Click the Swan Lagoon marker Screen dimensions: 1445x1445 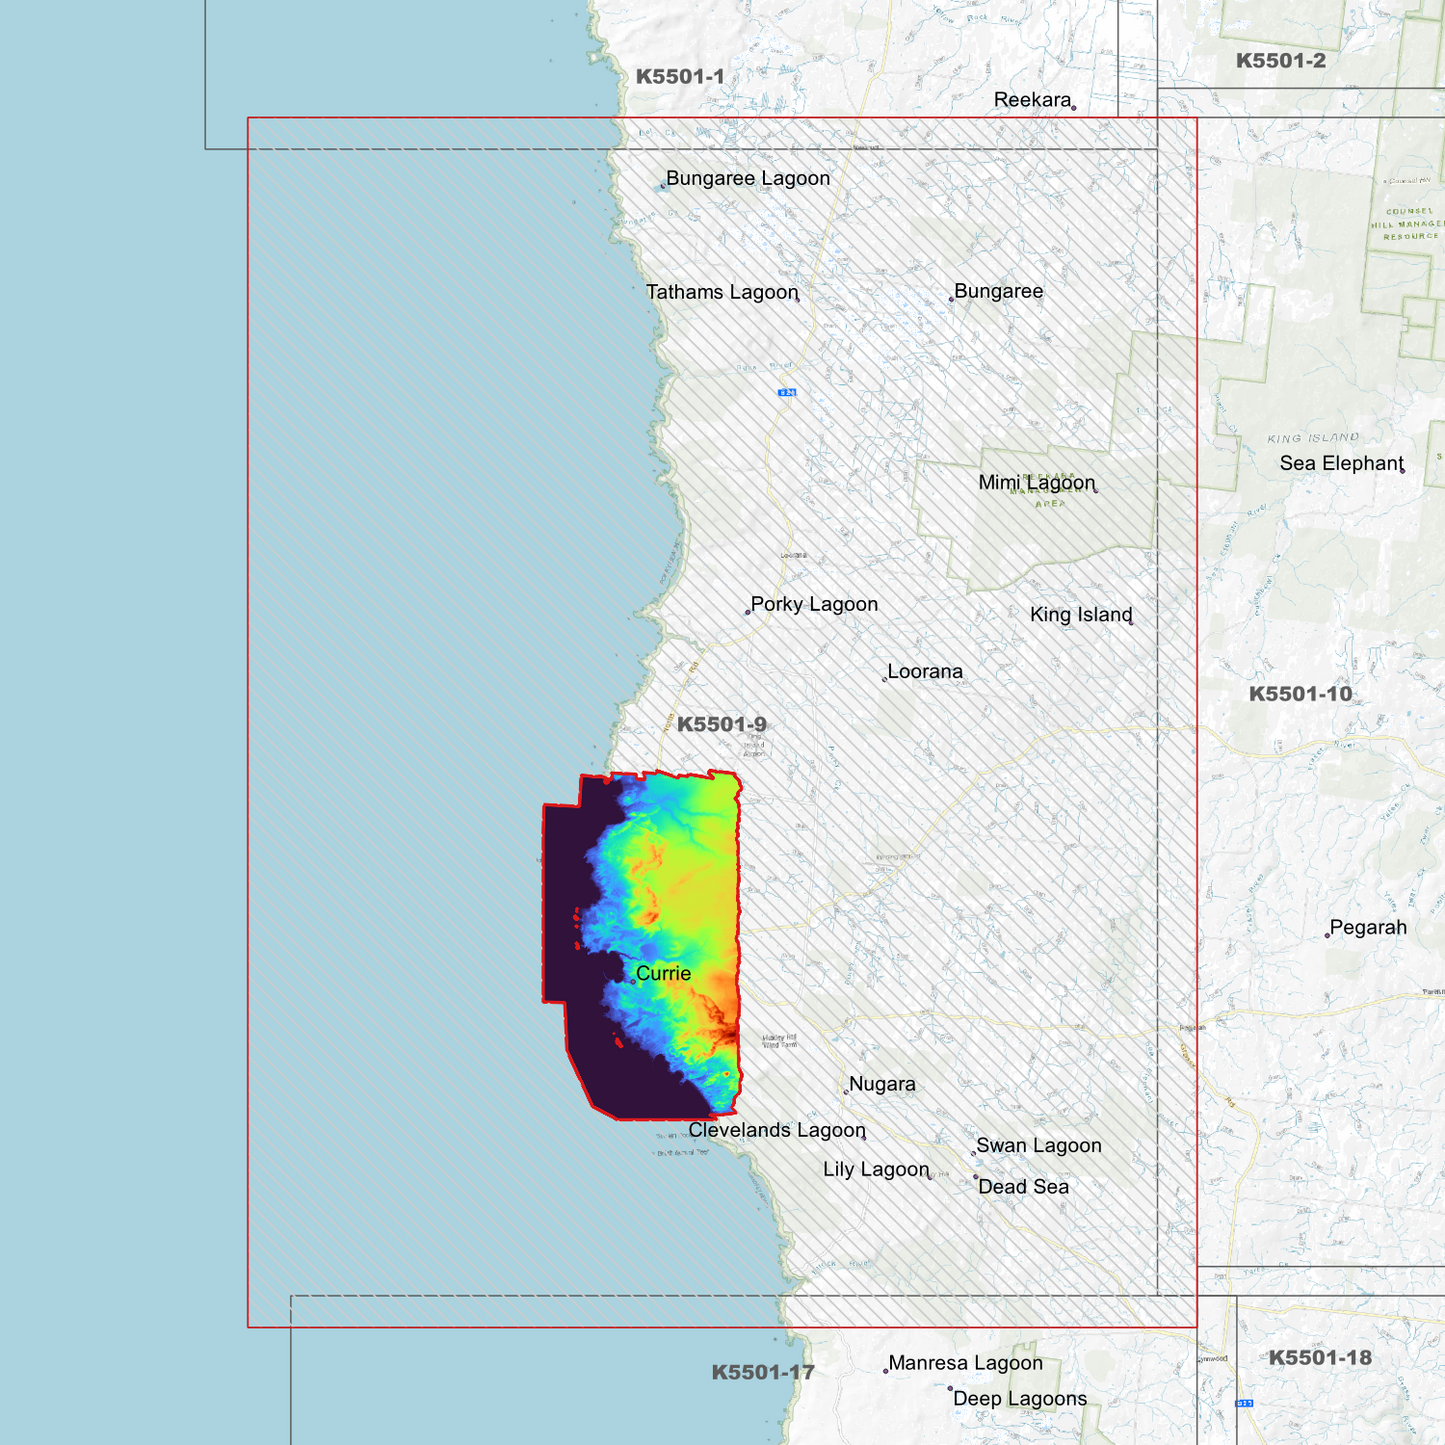pos(974,1152)
